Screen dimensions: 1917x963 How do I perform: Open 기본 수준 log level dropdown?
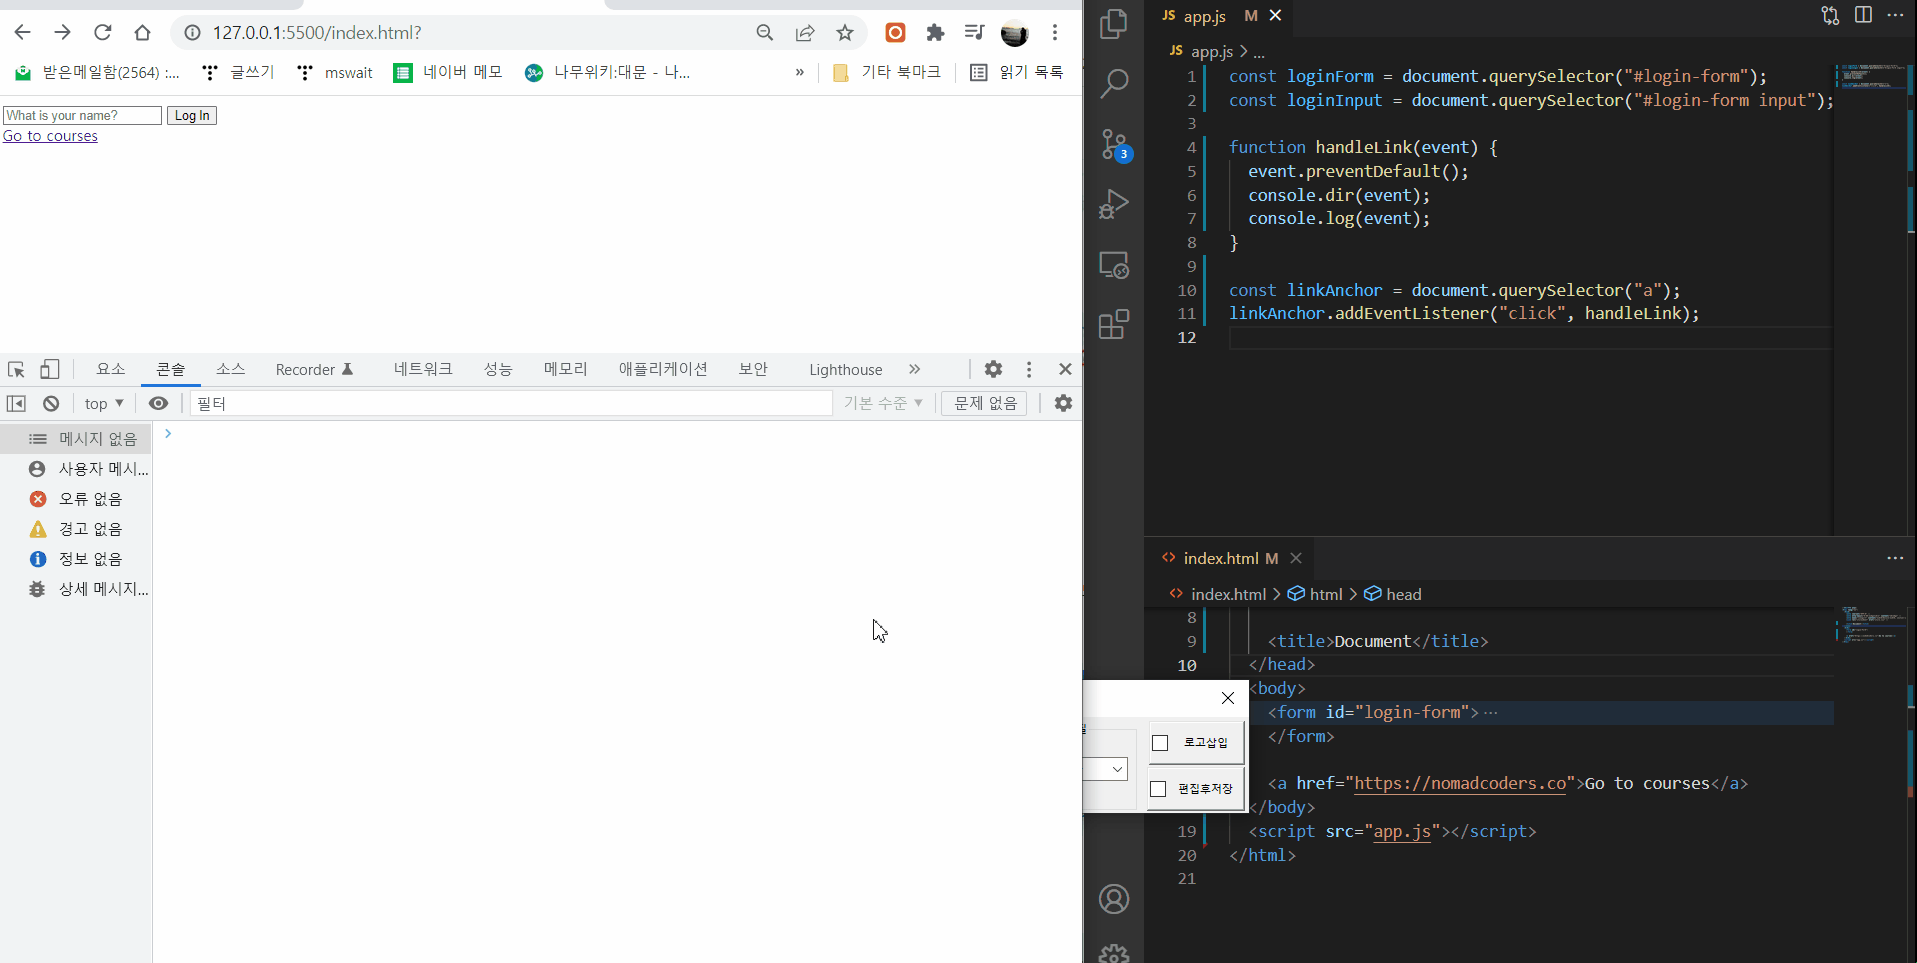pyautogui.click(x=883, y=403)
